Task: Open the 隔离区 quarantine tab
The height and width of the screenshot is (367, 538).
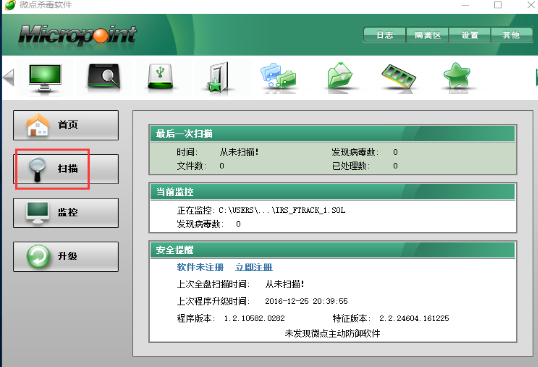Action: (x=427, y=35)
